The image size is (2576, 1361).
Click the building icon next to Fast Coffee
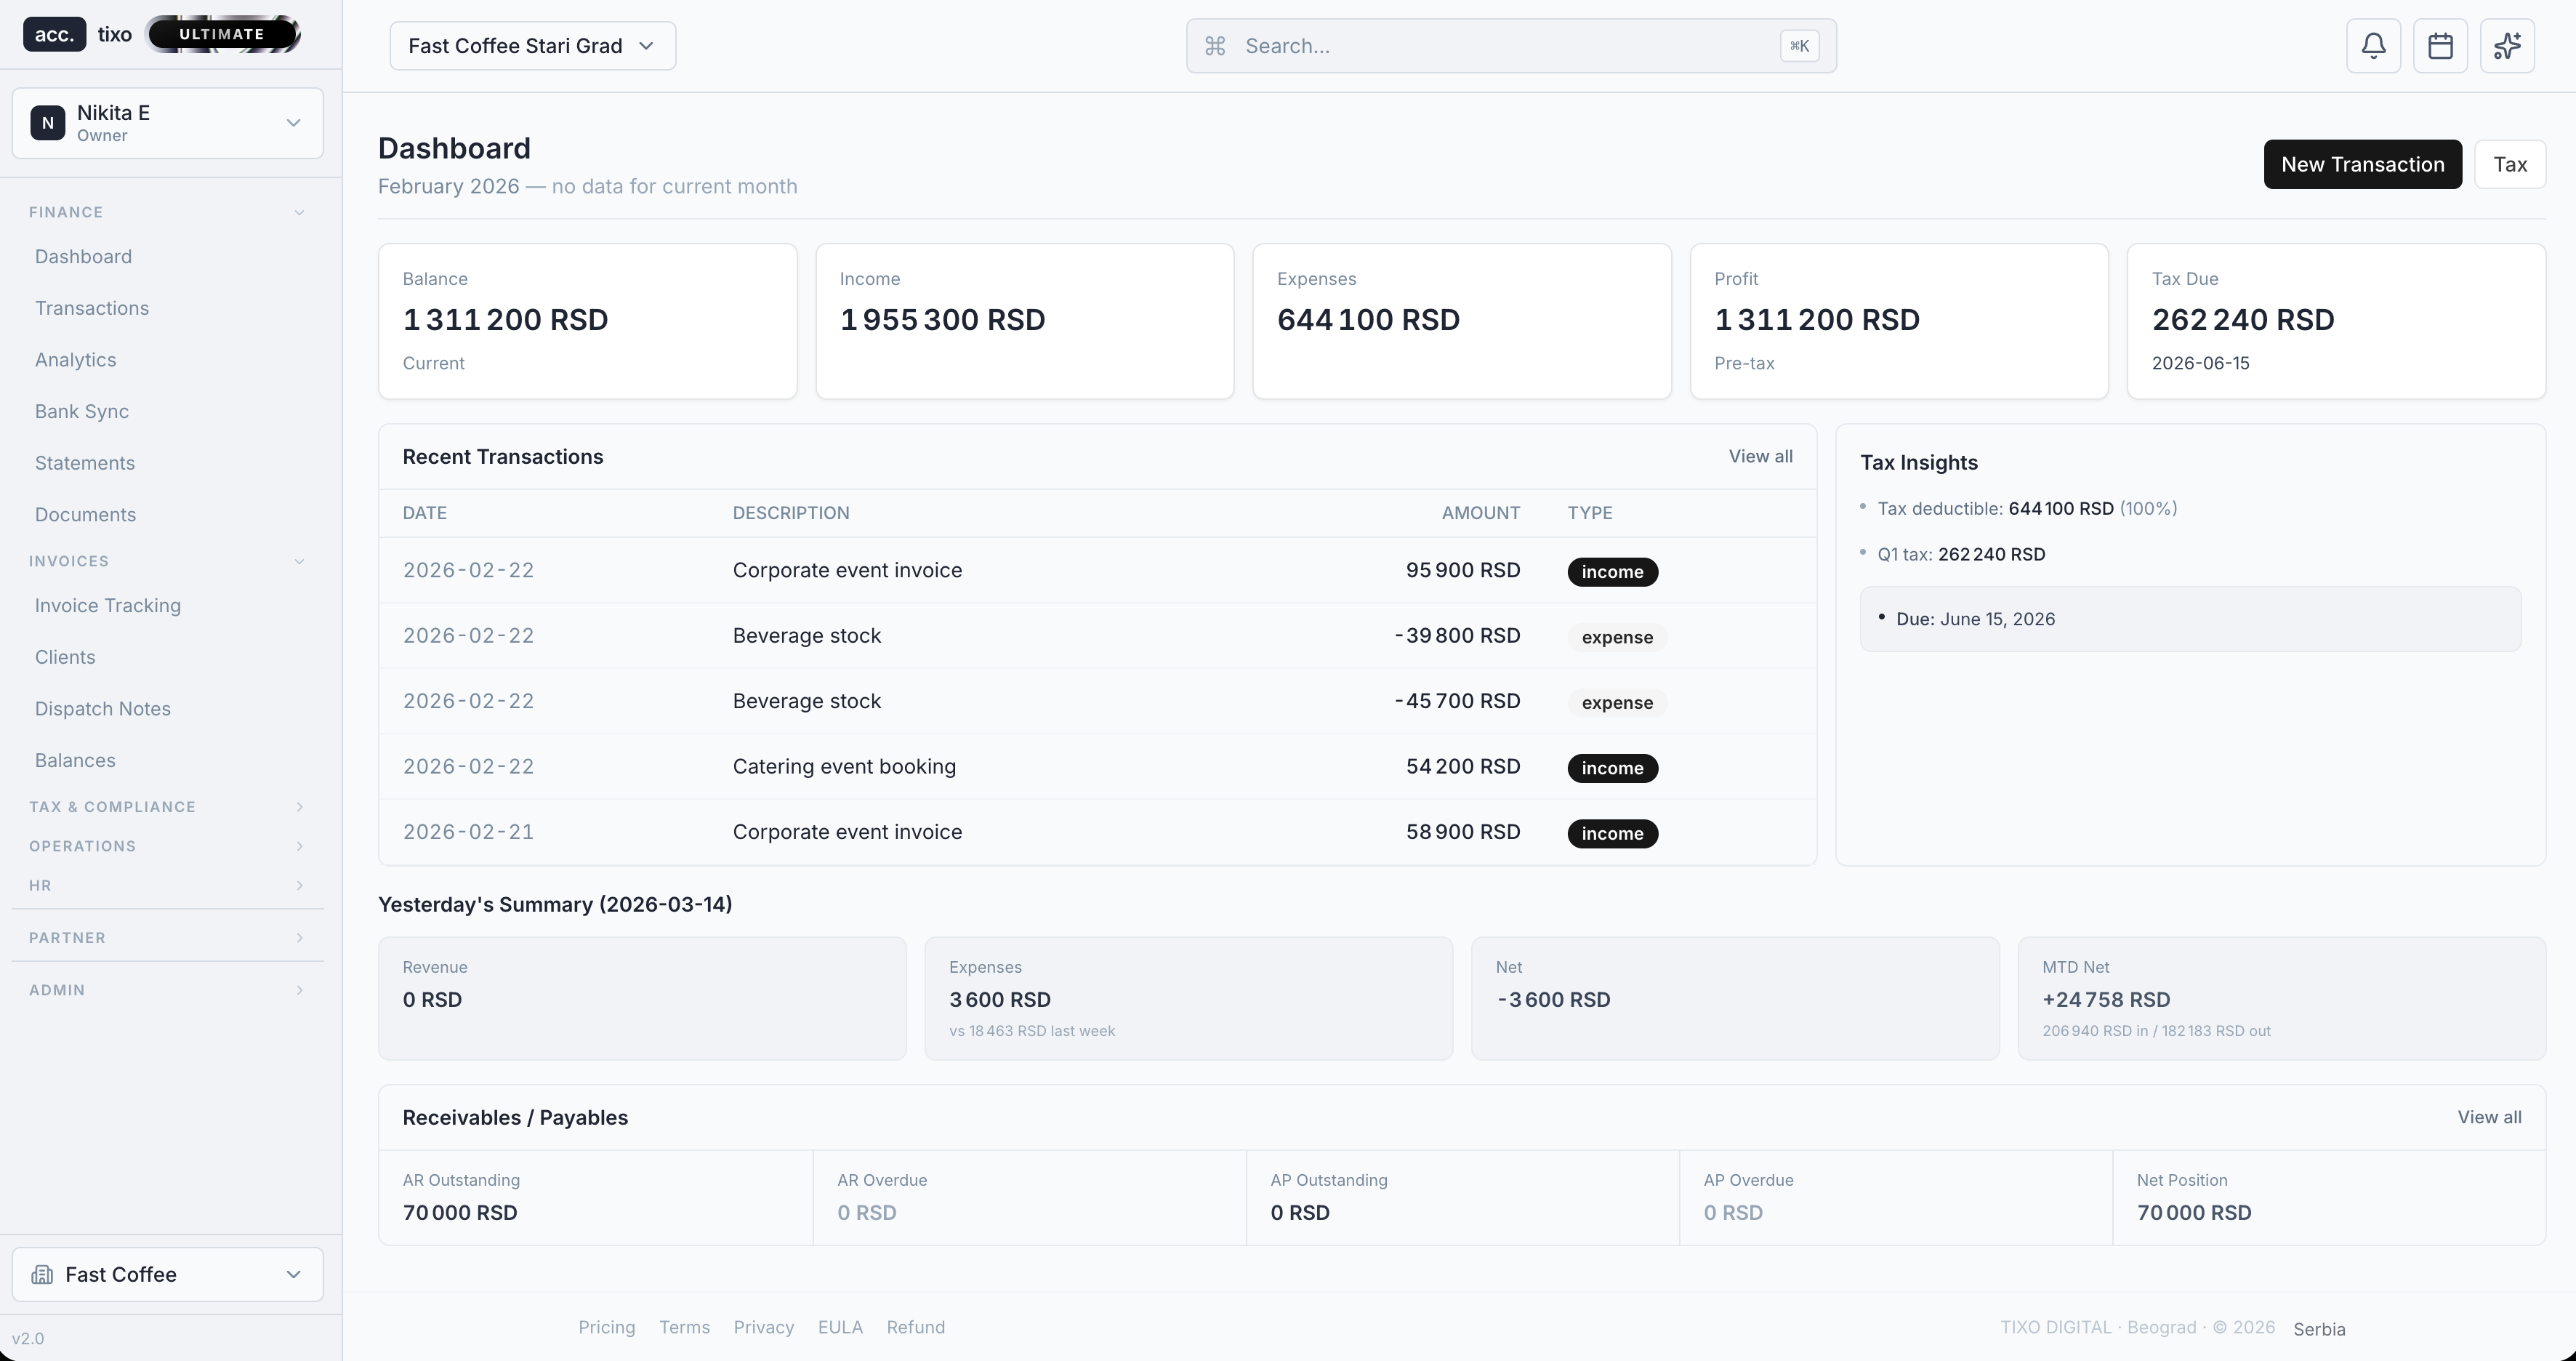(42, 1274)
